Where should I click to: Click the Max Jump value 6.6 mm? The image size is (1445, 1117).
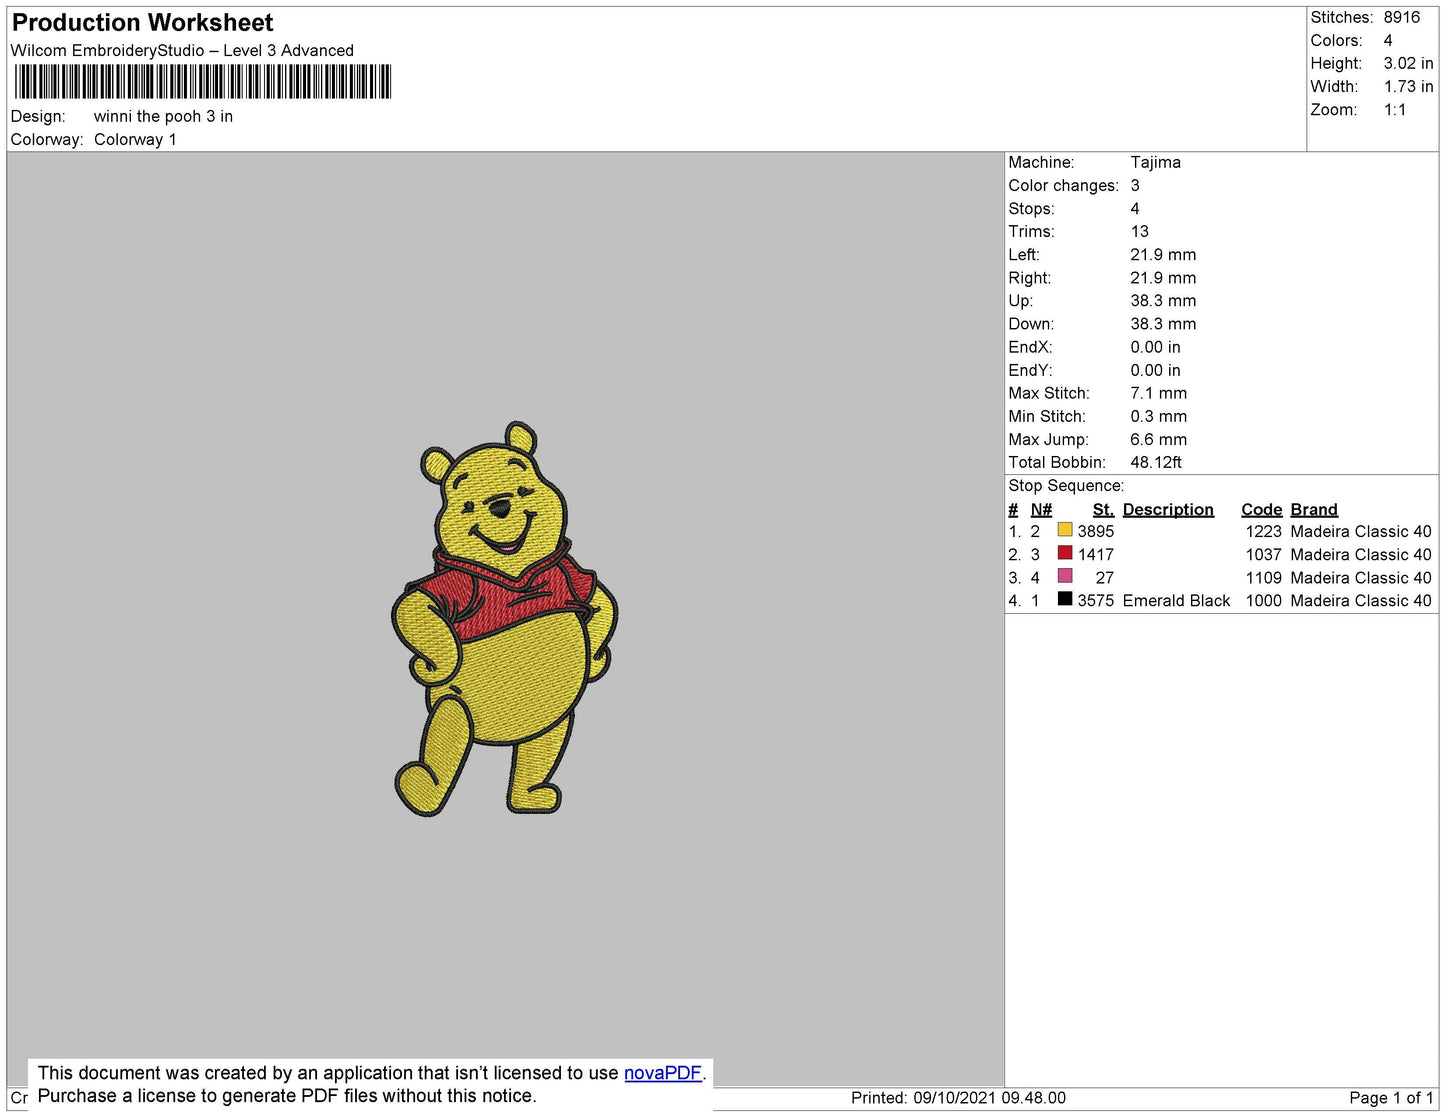[x=1158, y=440]
